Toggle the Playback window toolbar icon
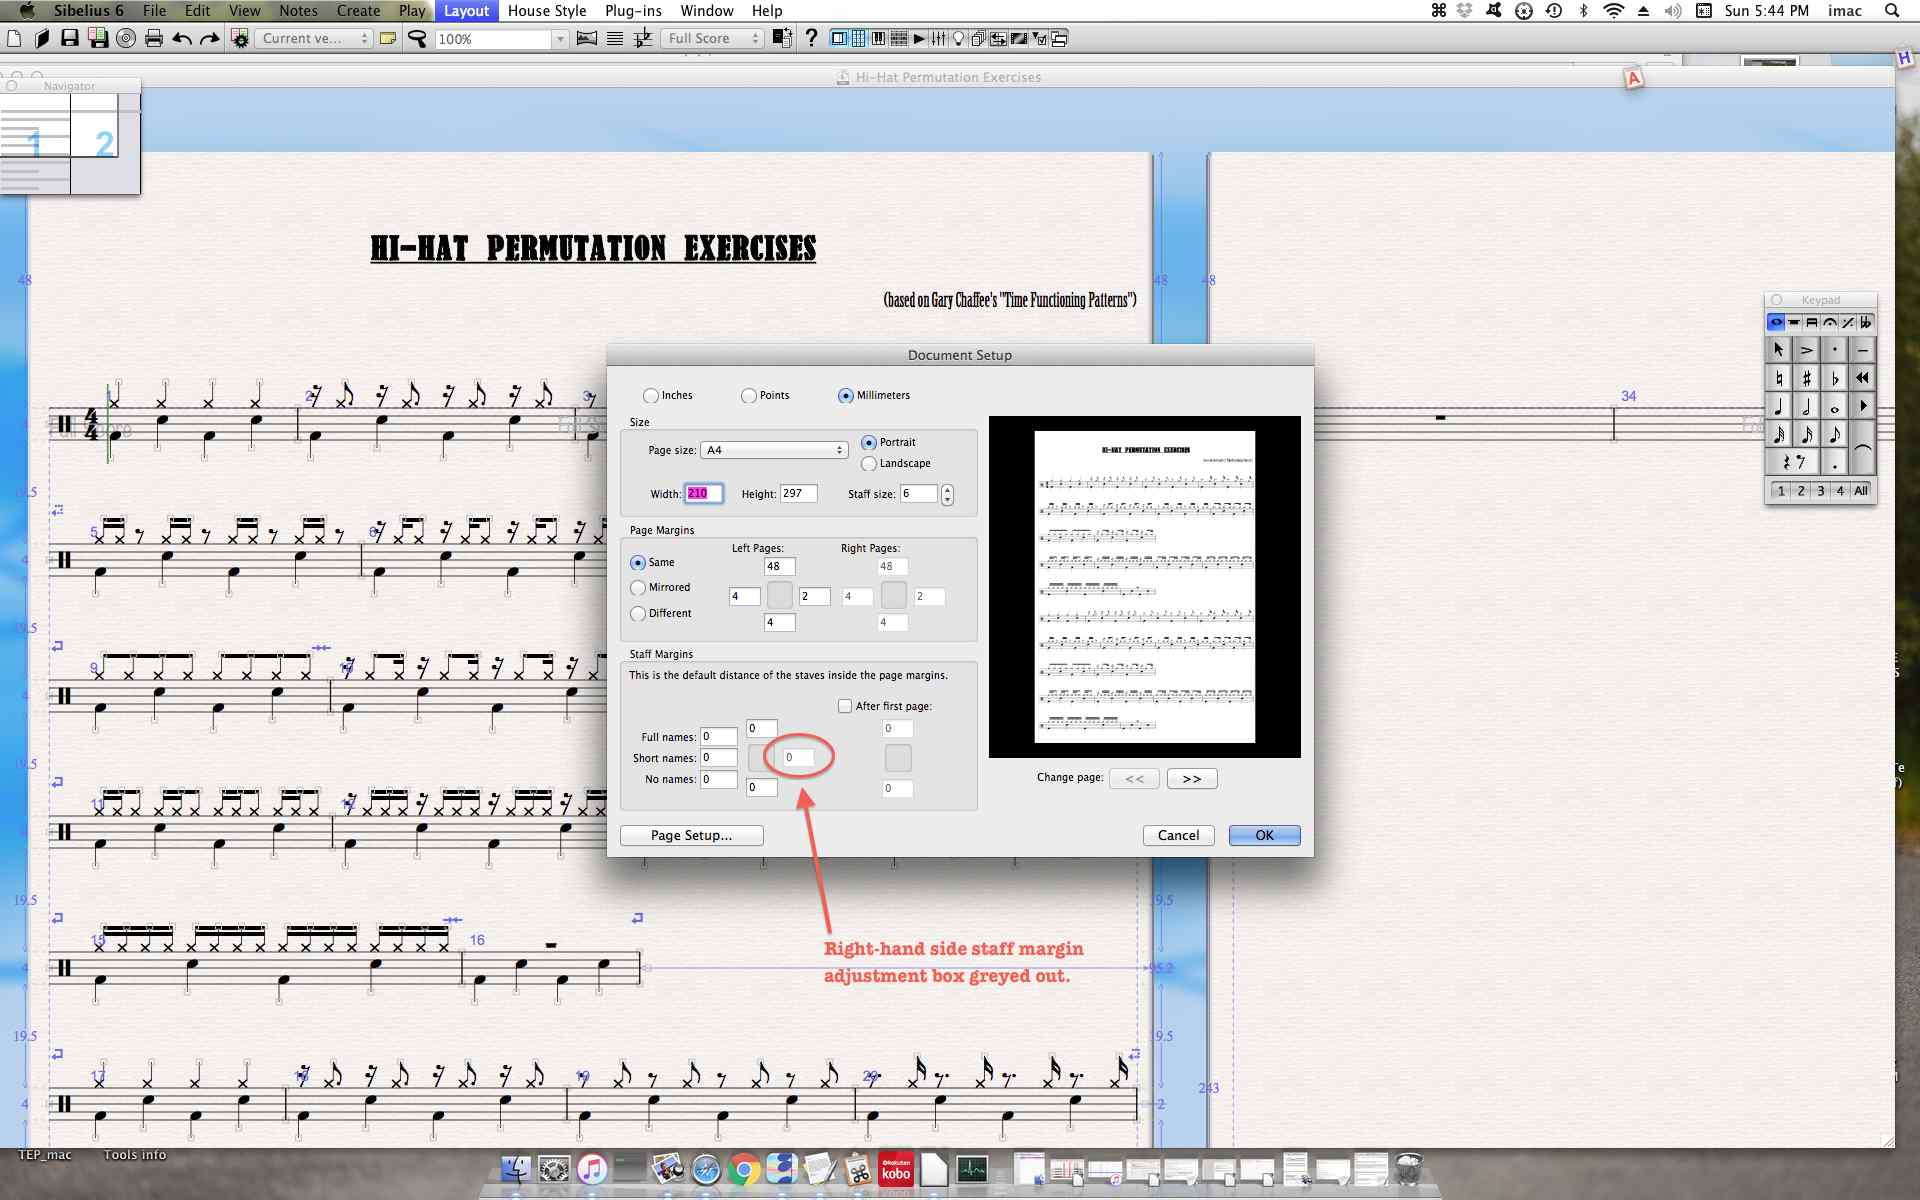This screenshot has width=1920, height=1200. [919, 38]
